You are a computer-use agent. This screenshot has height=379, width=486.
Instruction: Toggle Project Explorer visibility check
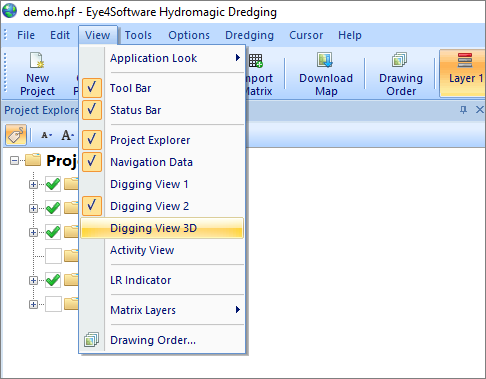click(x=92, y=140)
